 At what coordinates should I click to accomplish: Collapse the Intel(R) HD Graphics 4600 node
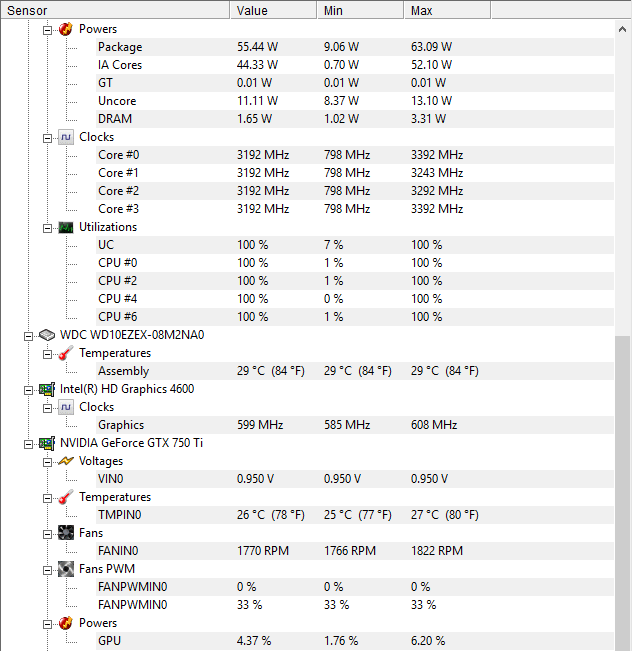[29, 389]
